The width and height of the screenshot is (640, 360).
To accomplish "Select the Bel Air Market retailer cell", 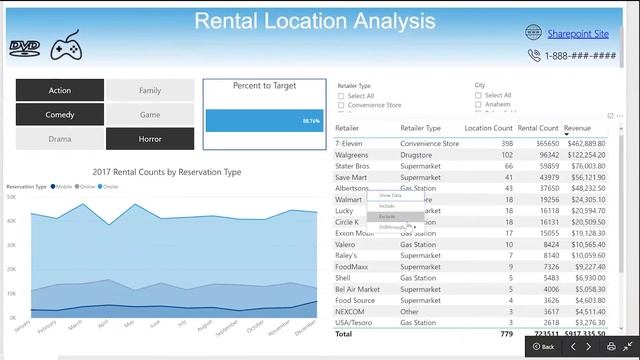I will (357, 289).
